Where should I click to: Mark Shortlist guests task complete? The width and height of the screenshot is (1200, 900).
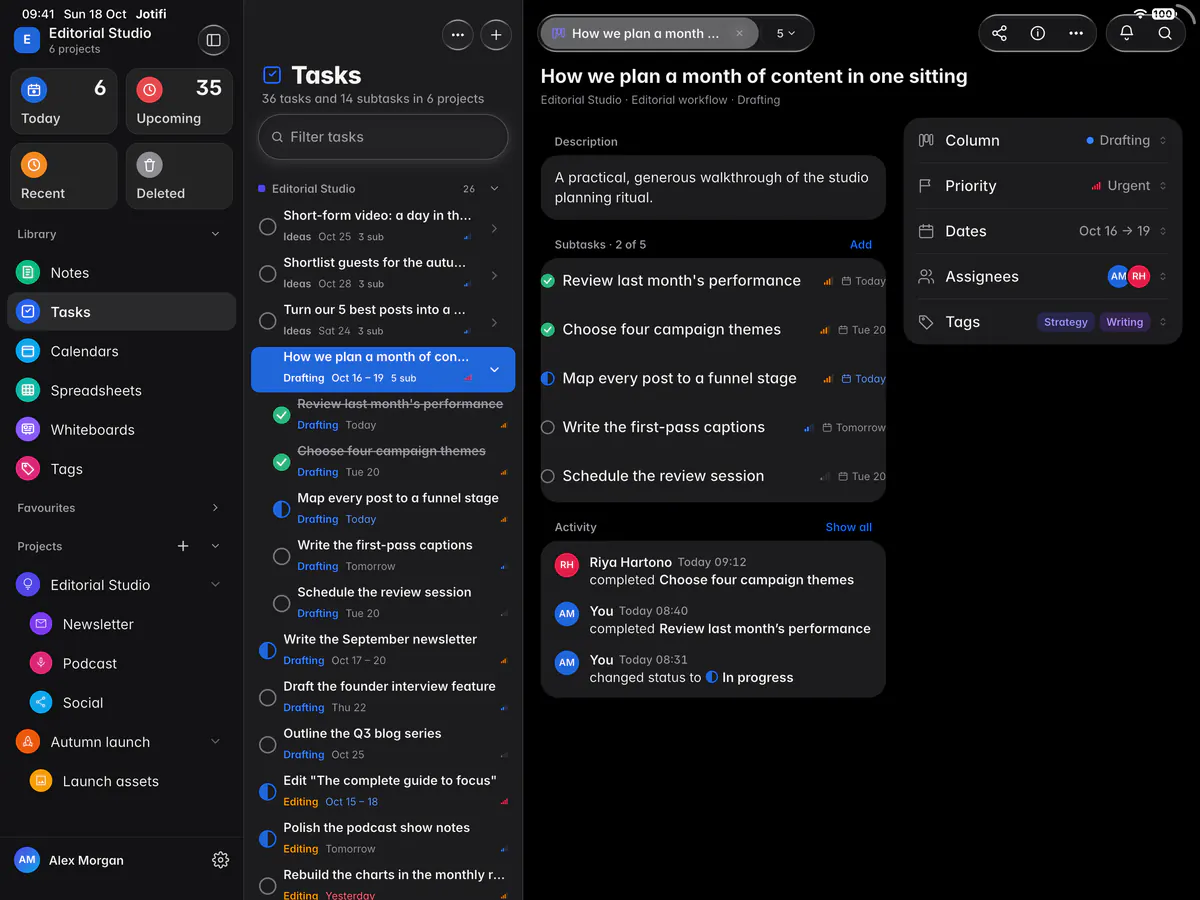tap(267, 274)
